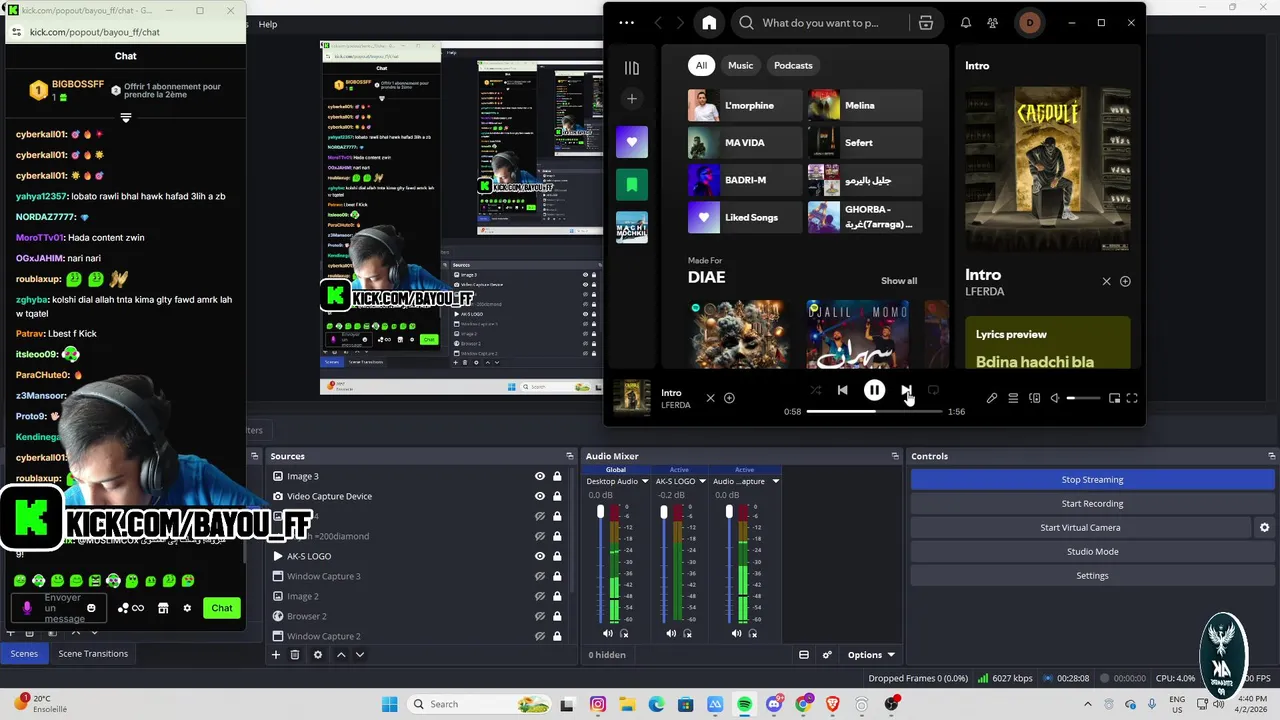Open Controls dock popout icon
Image resolution: width=1280 pixels, height=720 pixels.
[x=1272, y=456]
